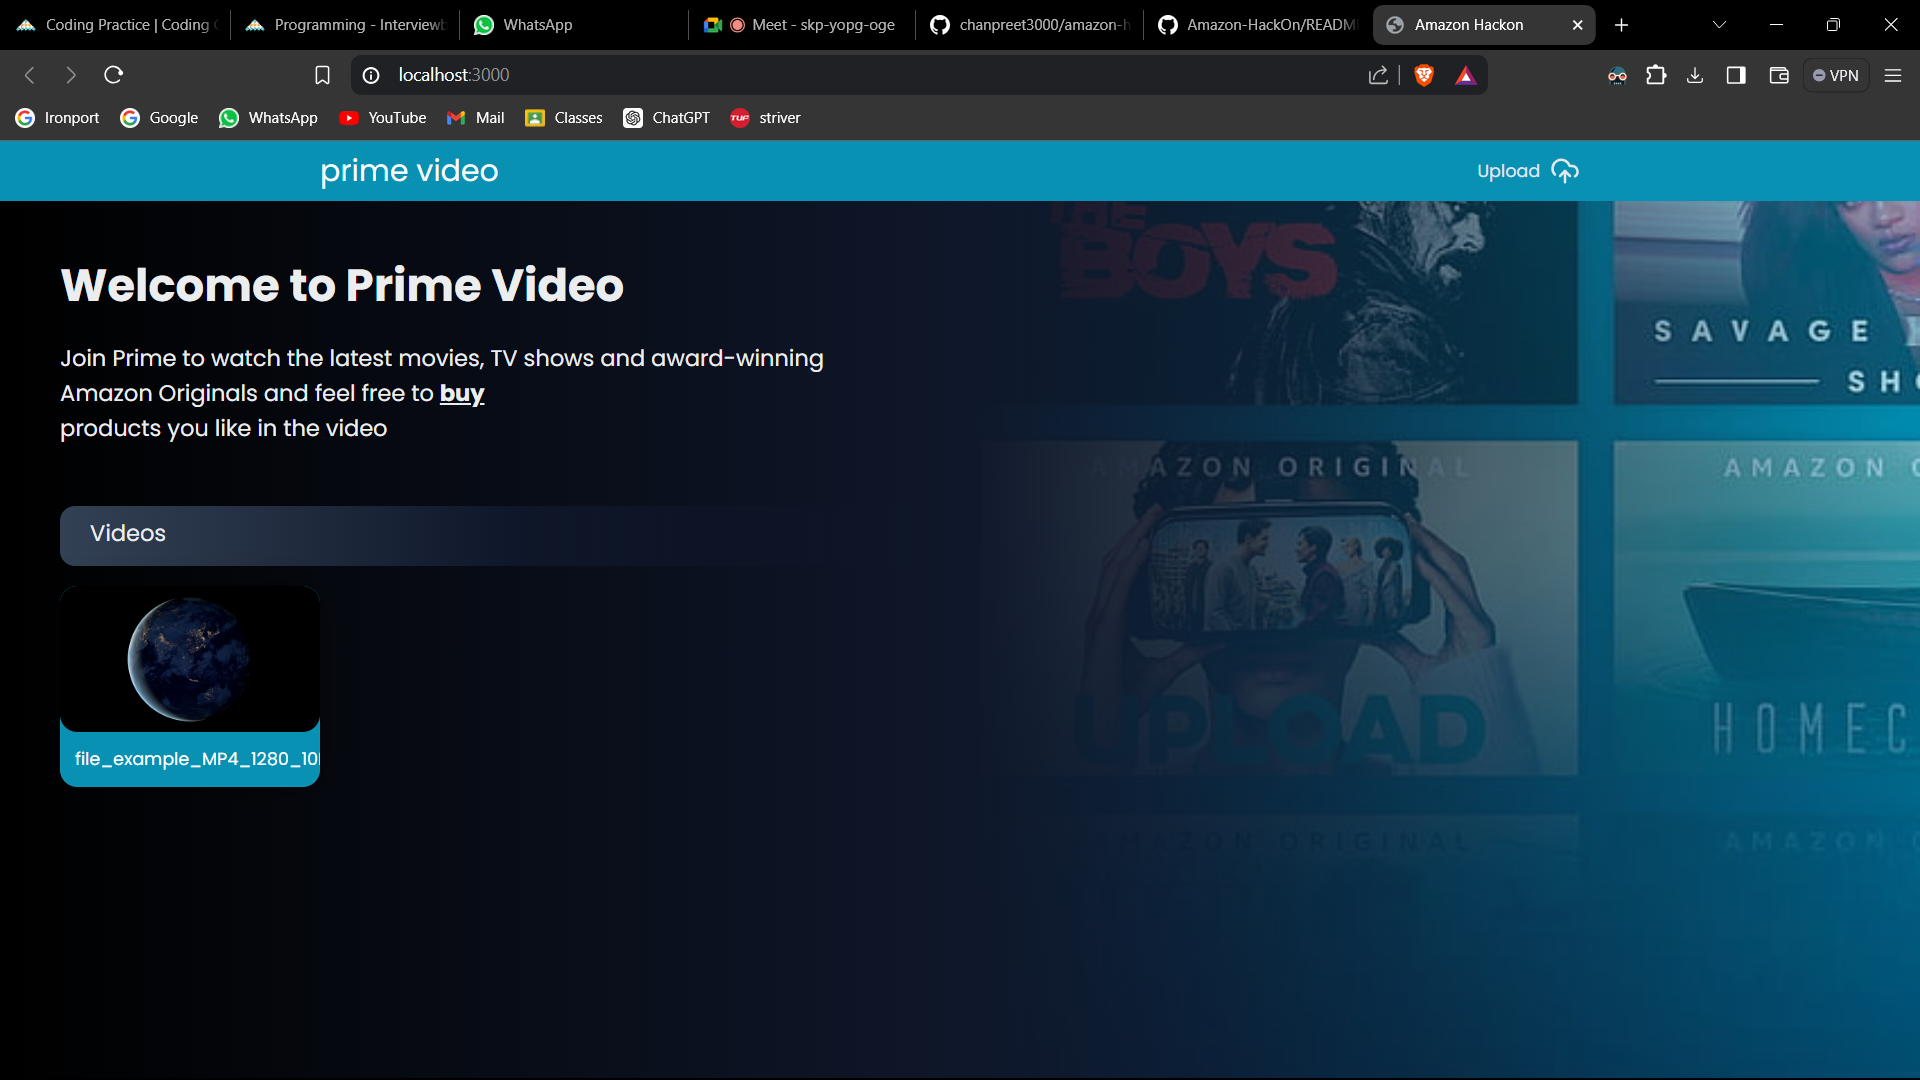The image size is (1920, 1080).
Task: Open the downloads icon
Action: coord(1695,75)
